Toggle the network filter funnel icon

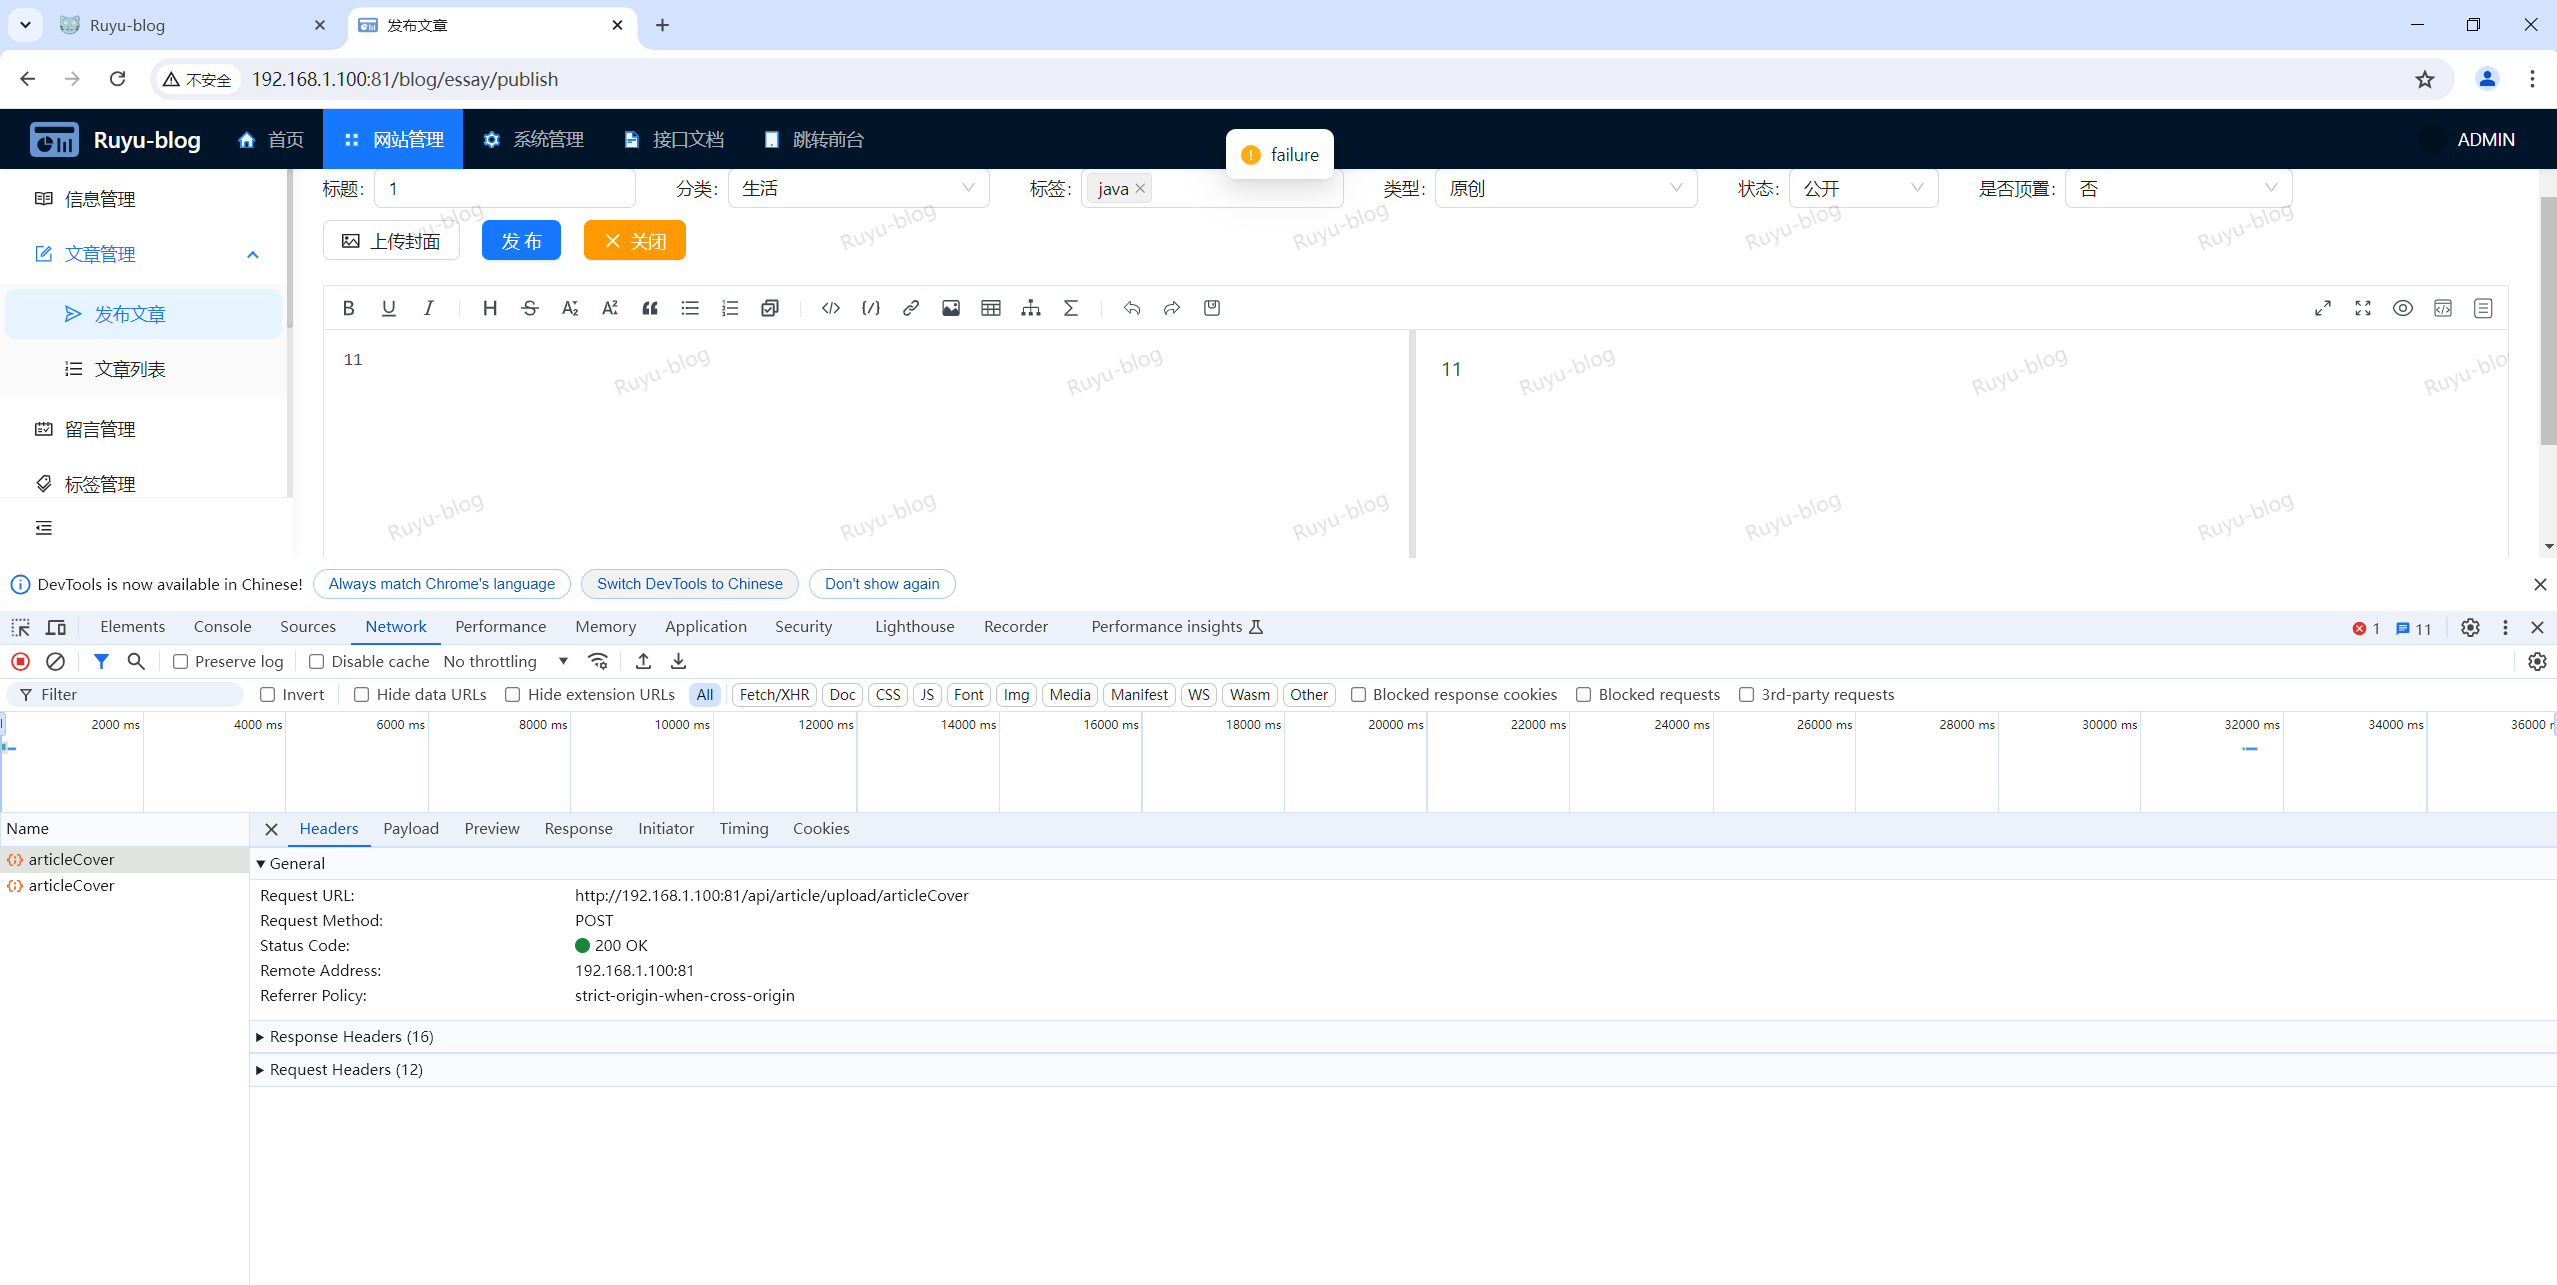coord(101,661)
